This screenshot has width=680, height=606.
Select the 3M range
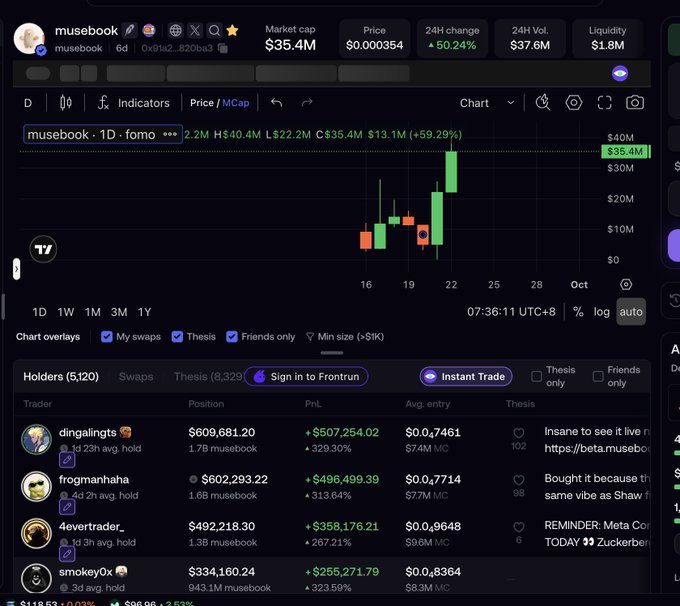pos(119,312)
